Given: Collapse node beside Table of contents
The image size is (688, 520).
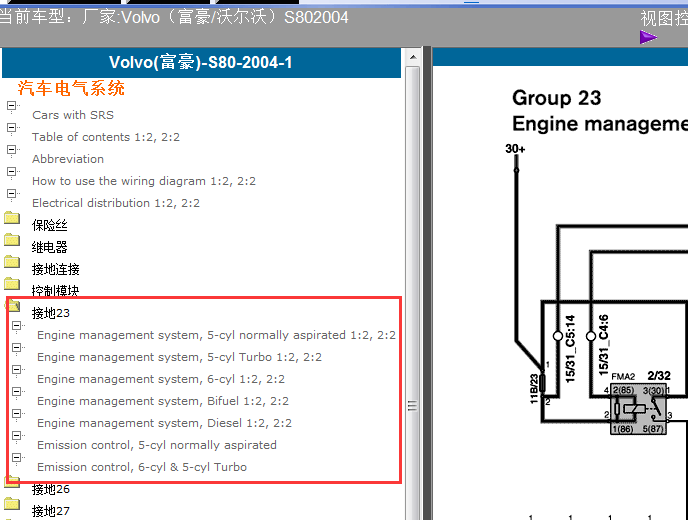Looking at the screenshot, I should point(11,128).
